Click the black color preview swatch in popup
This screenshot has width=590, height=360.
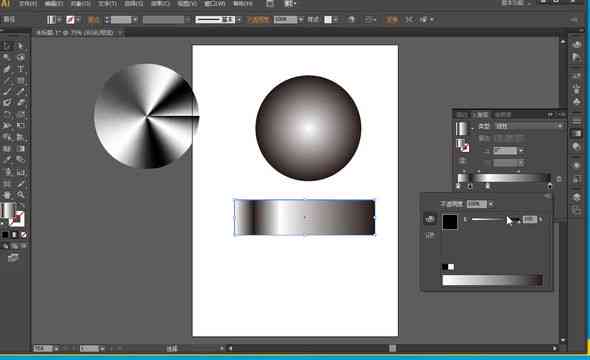(x=450, y=222)
